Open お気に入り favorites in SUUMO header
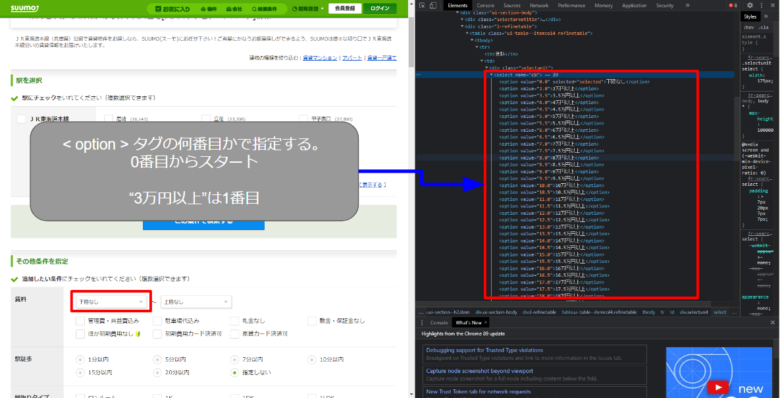The height and width of the screenshot is (398, 780). tap(172, 9)
